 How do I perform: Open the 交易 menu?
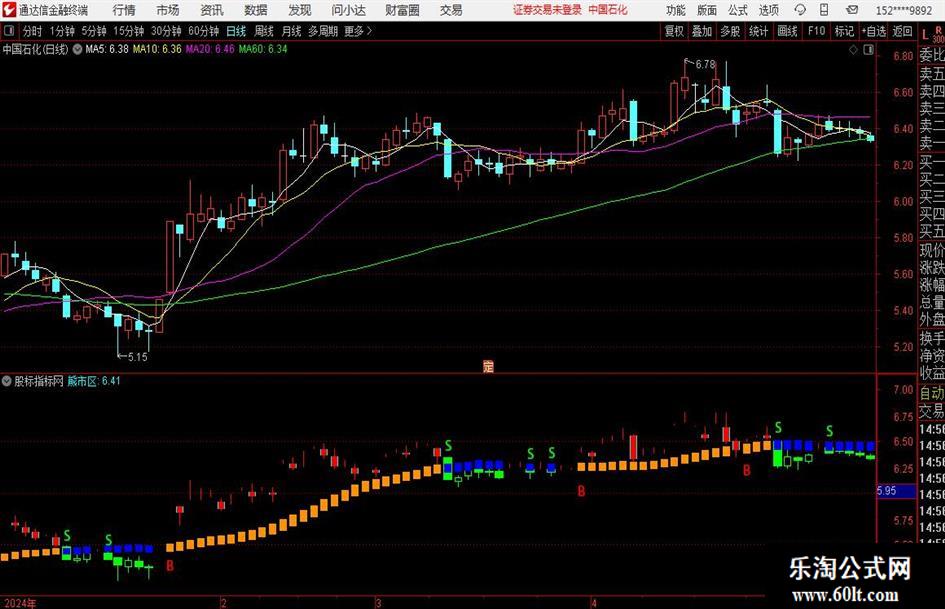[x=451, y=10]
